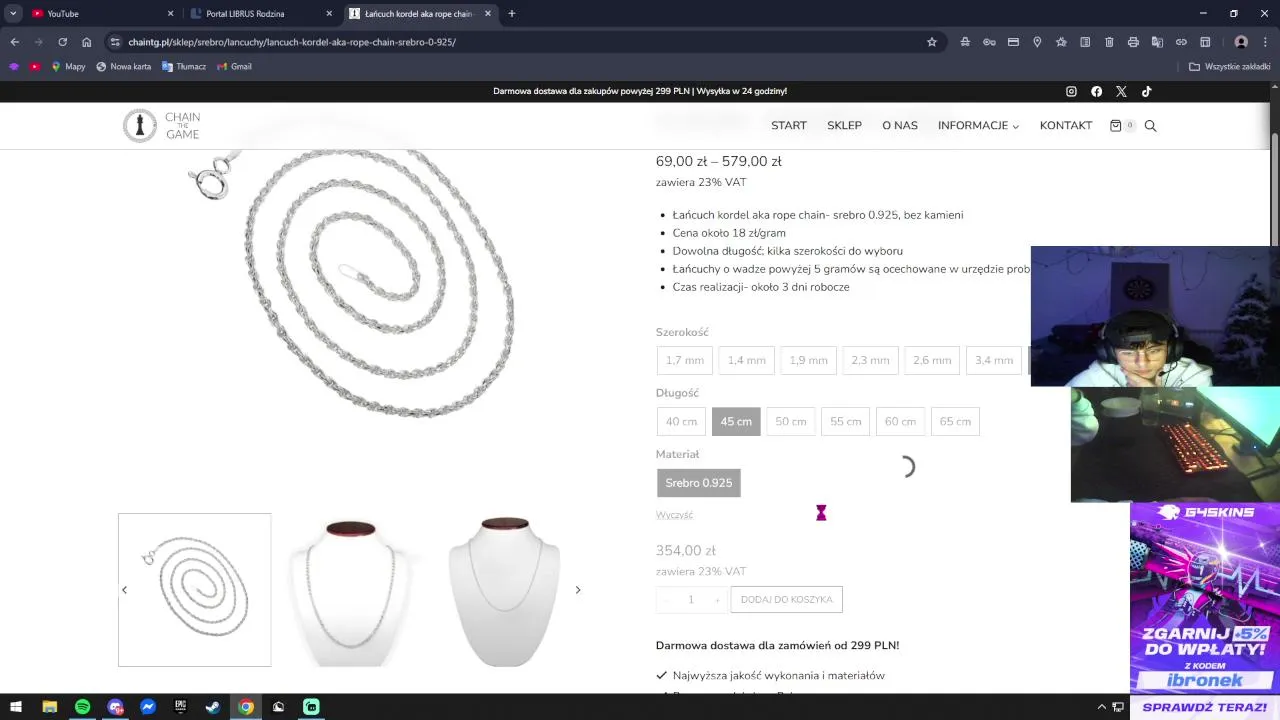Open the Gmail bookmark
This screenshot has width=1280, height=720.
pos(234,66)
